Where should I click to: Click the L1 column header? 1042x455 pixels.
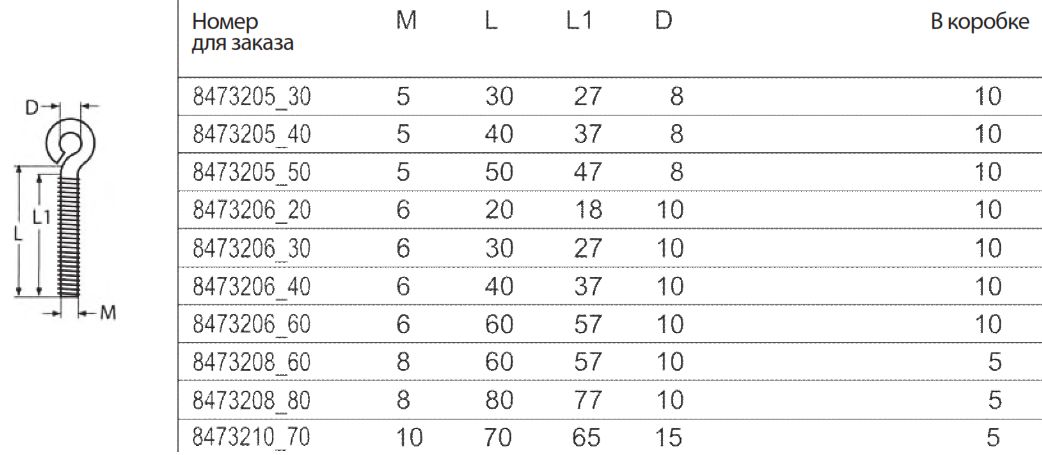[579, 22]
